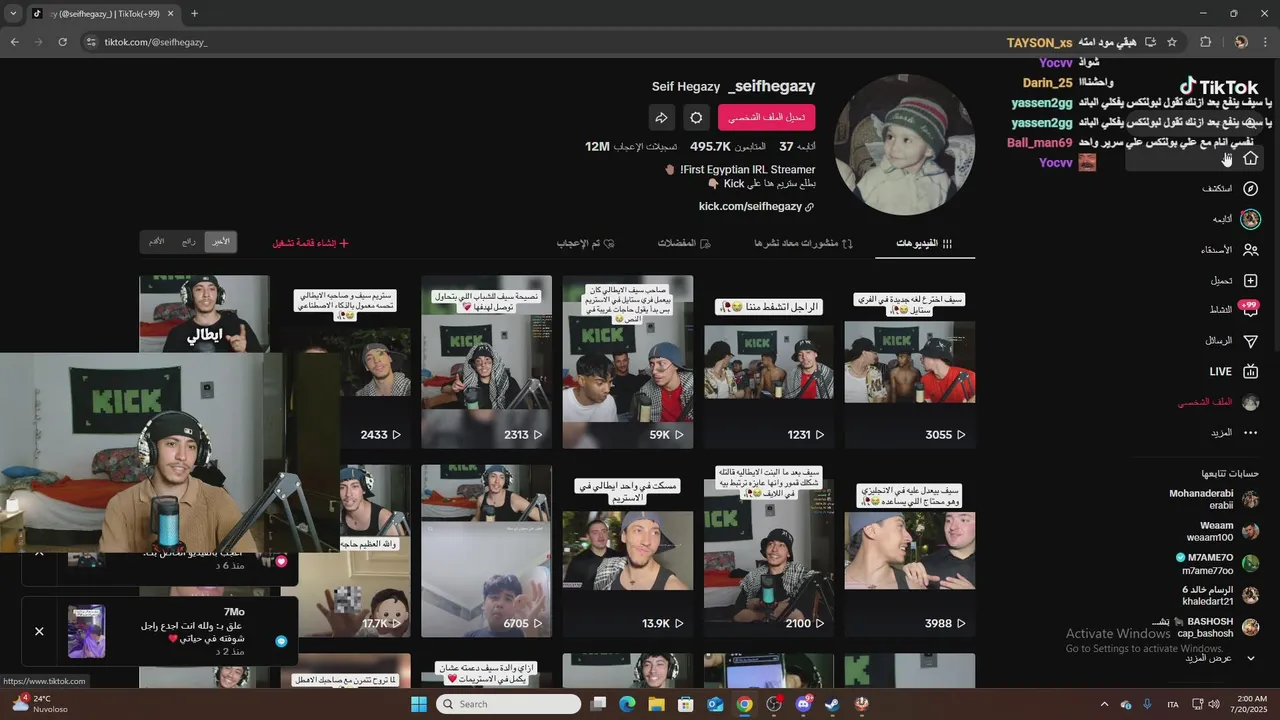Open the Following avatar icon in the sidebar

coord(1250,219)
